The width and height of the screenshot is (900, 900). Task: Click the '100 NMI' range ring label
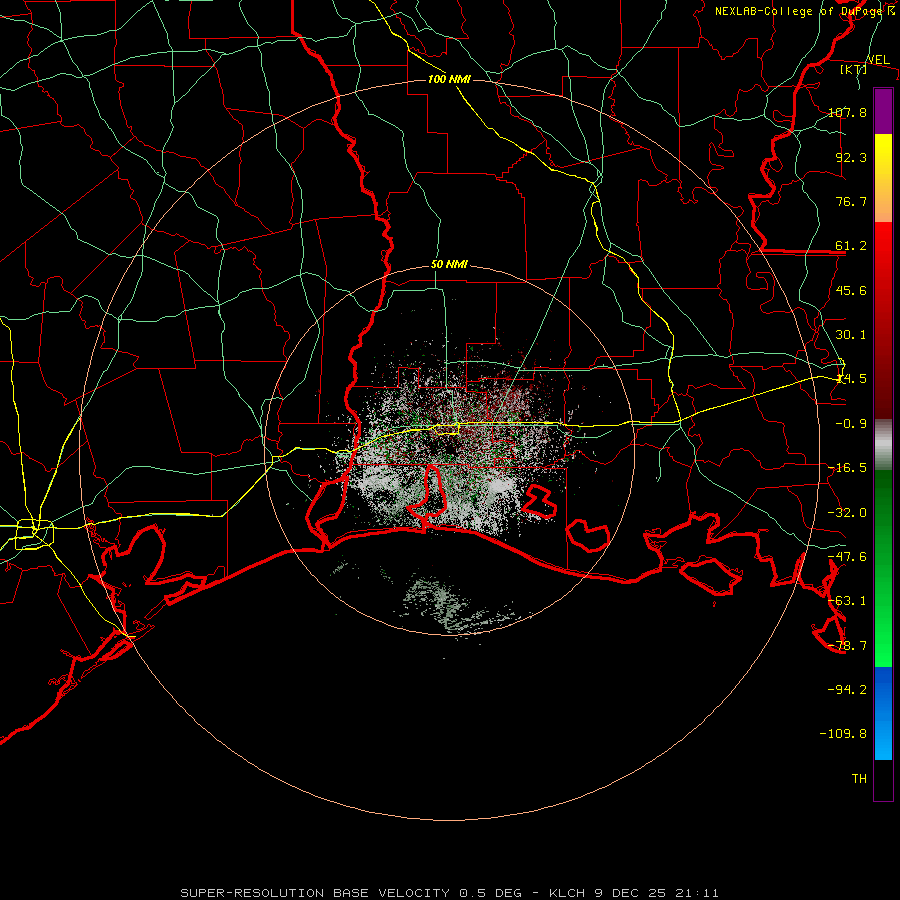click(449, 79)
